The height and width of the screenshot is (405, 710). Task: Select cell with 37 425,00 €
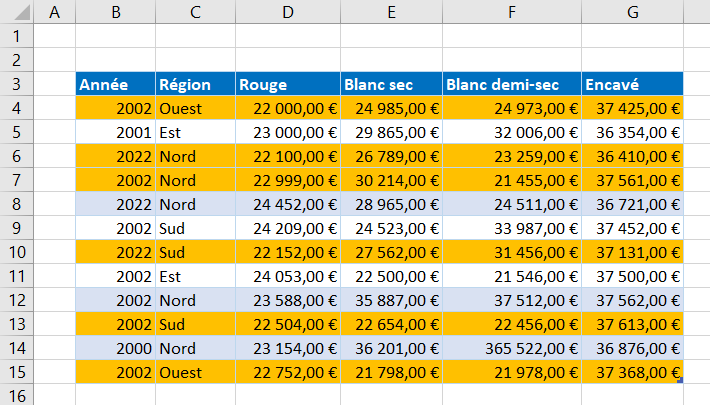[x=633, y=108]
